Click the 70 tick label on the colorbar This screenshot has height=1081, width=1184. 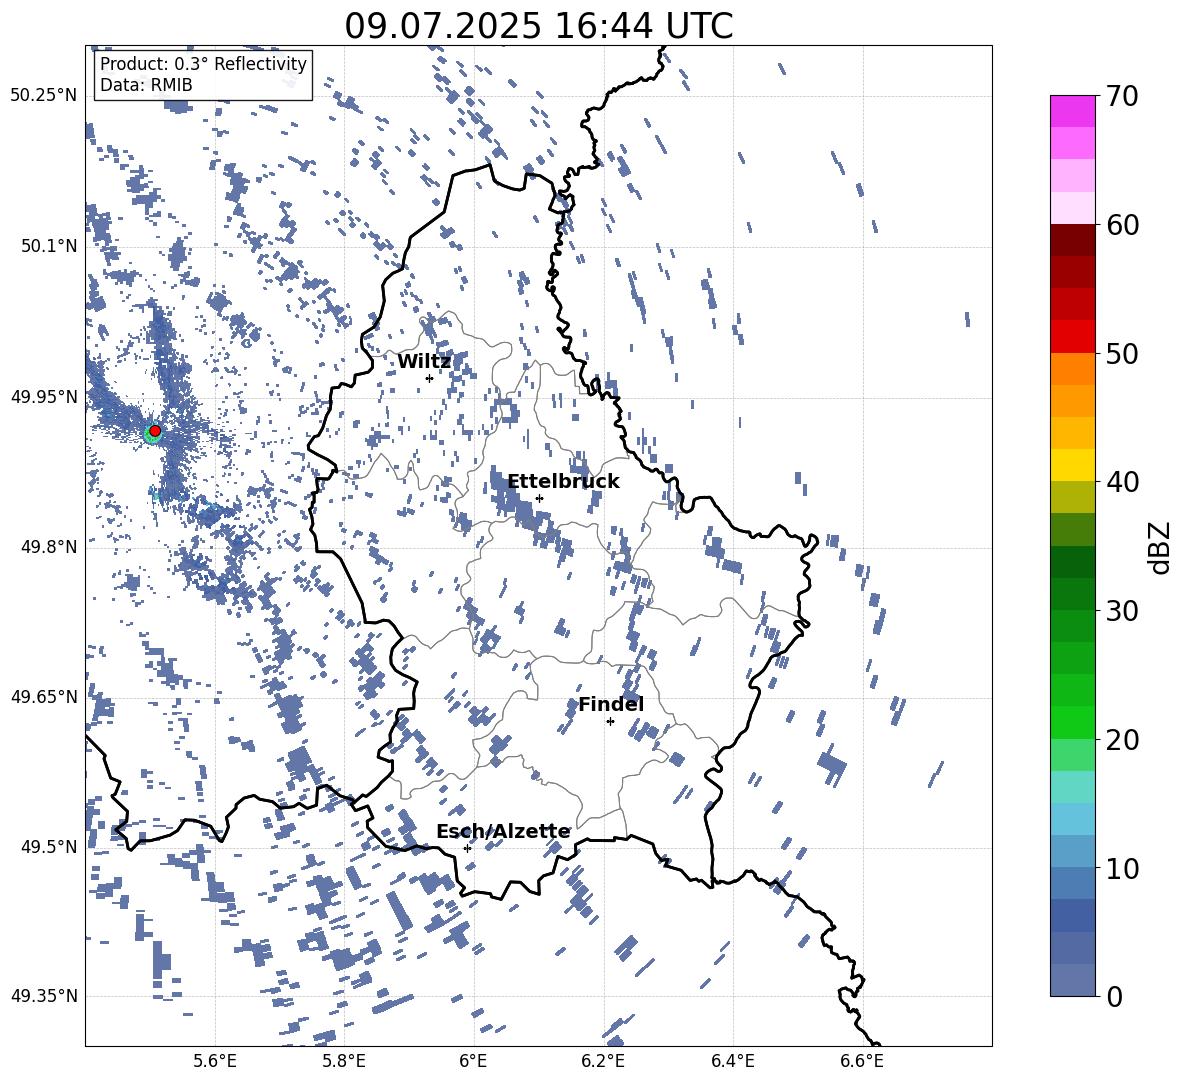point(1122,97)
